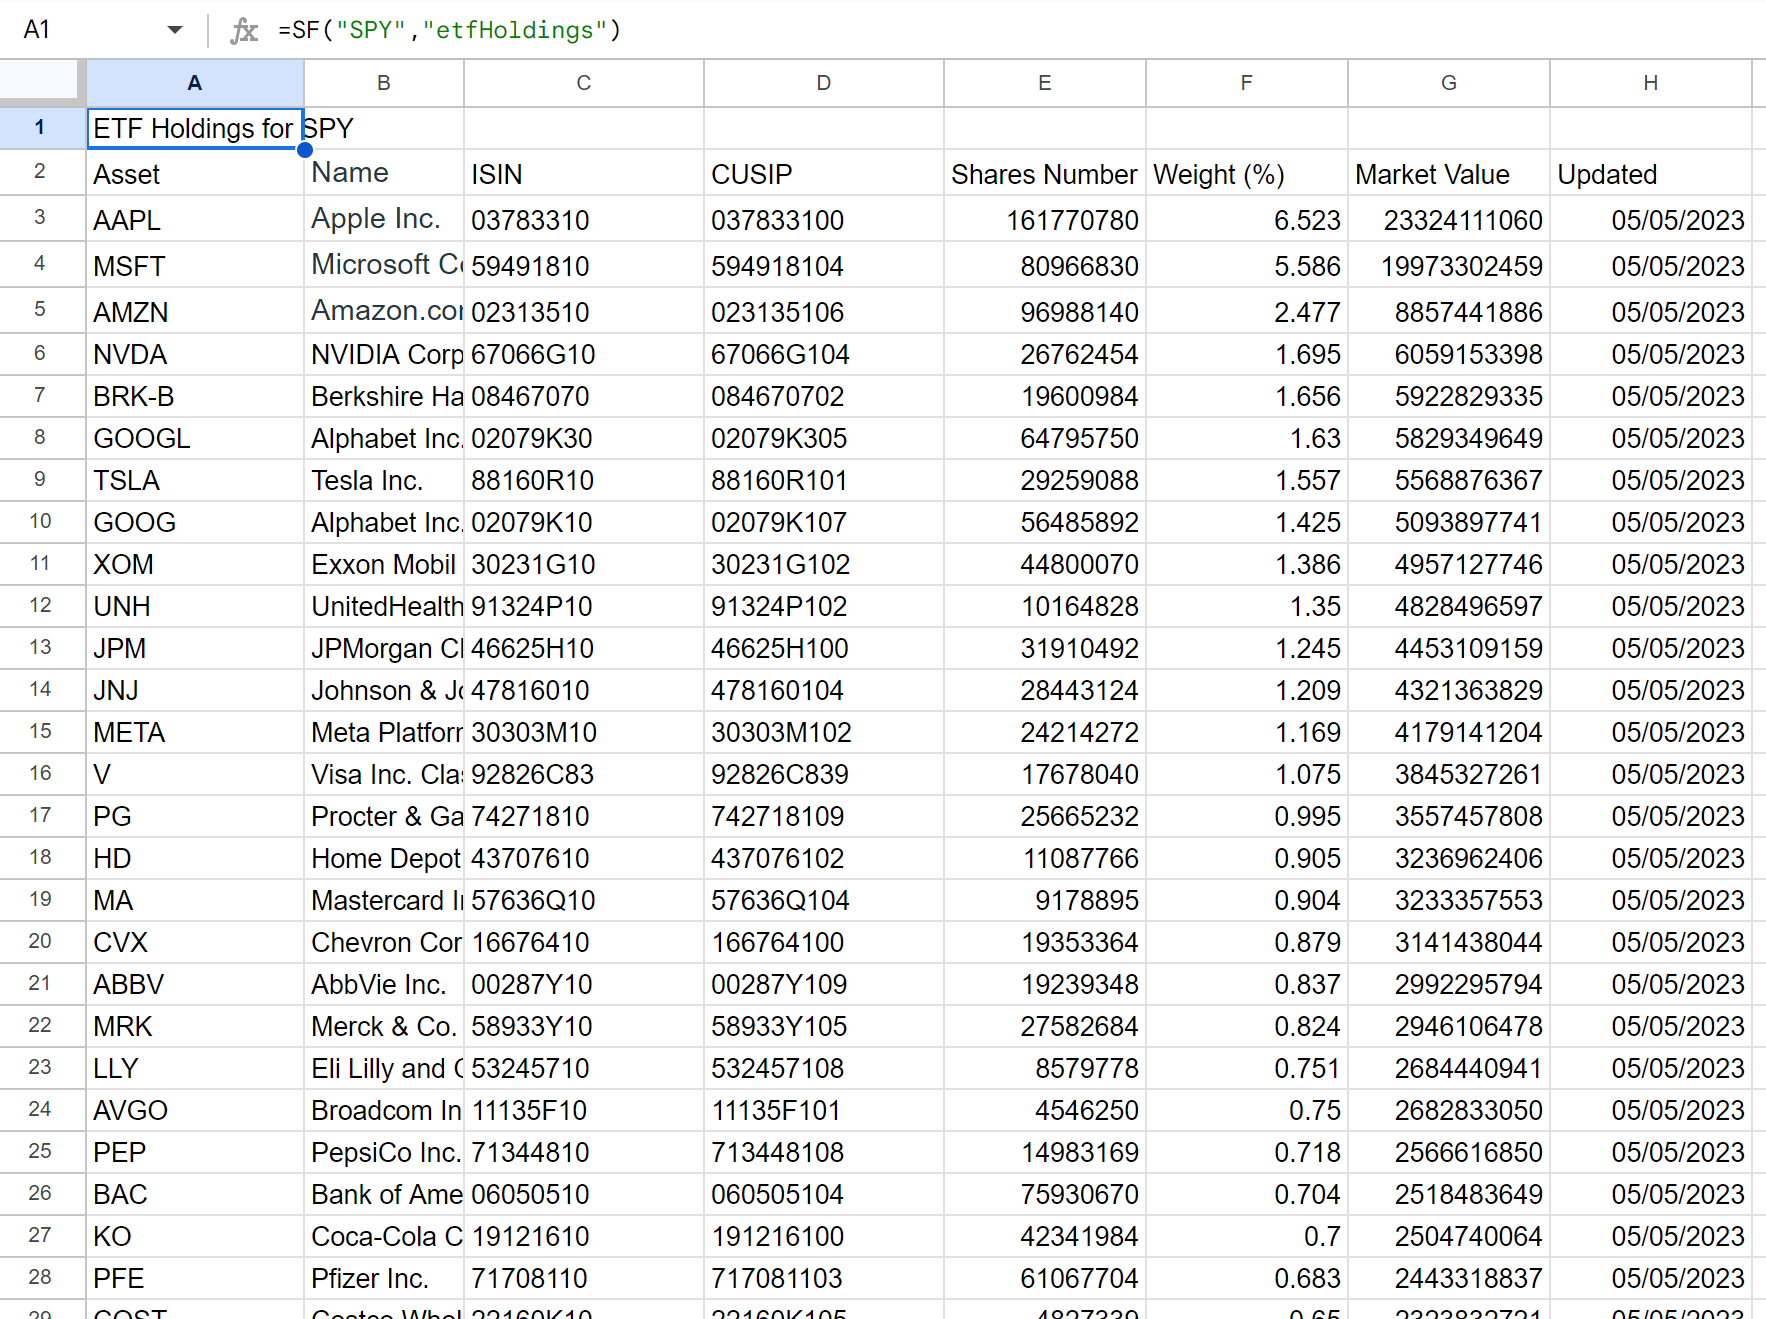
Task: Click the 'PG' asset cell
Action: [x=195, y=816]
